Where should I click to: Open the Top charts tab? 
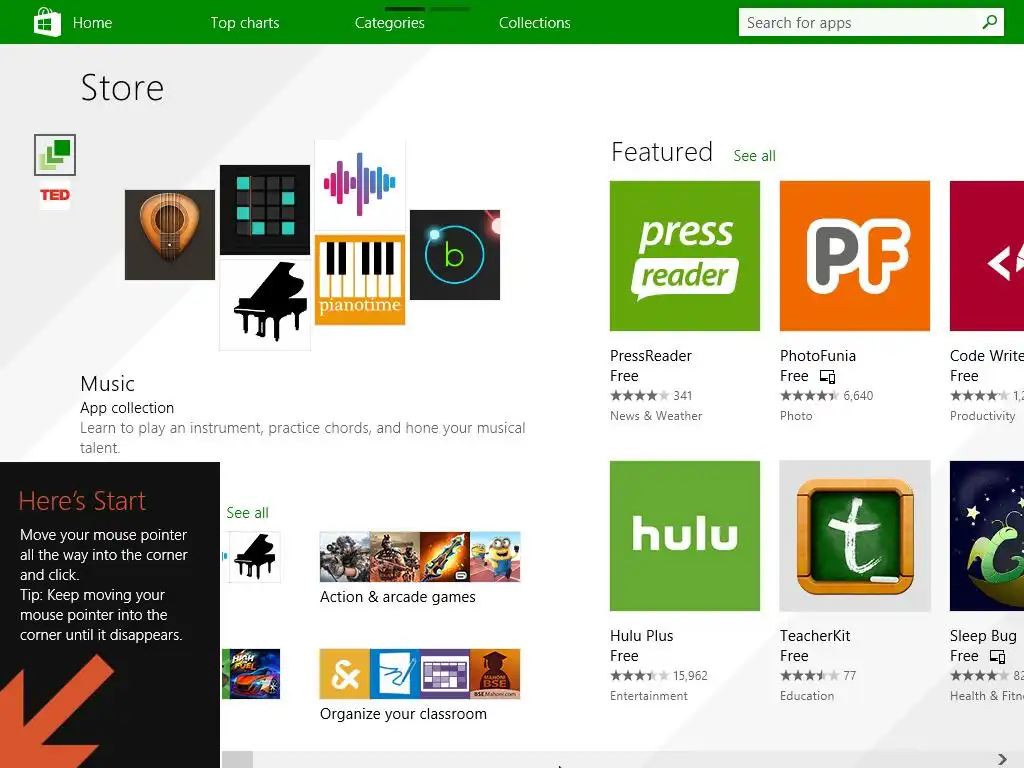click(x=245, y=23)
